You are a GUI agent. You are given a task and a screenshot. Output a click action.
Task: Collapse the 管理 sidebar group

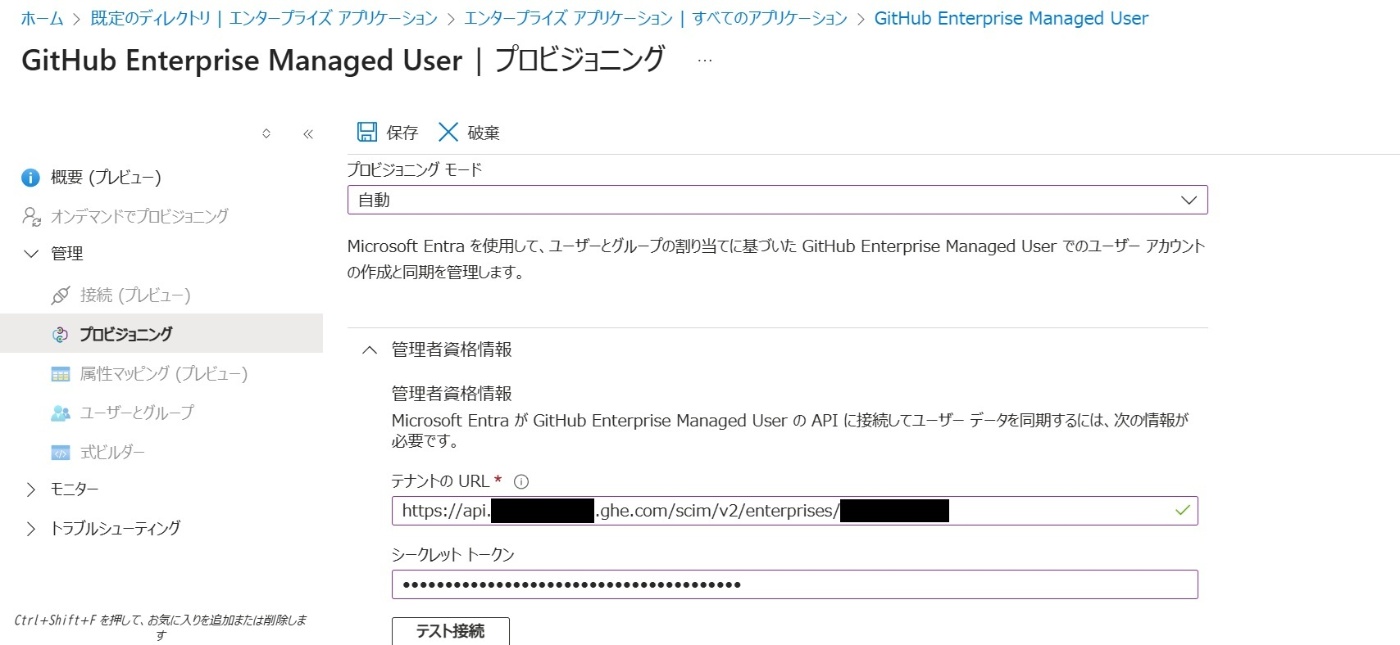[31, 254]
